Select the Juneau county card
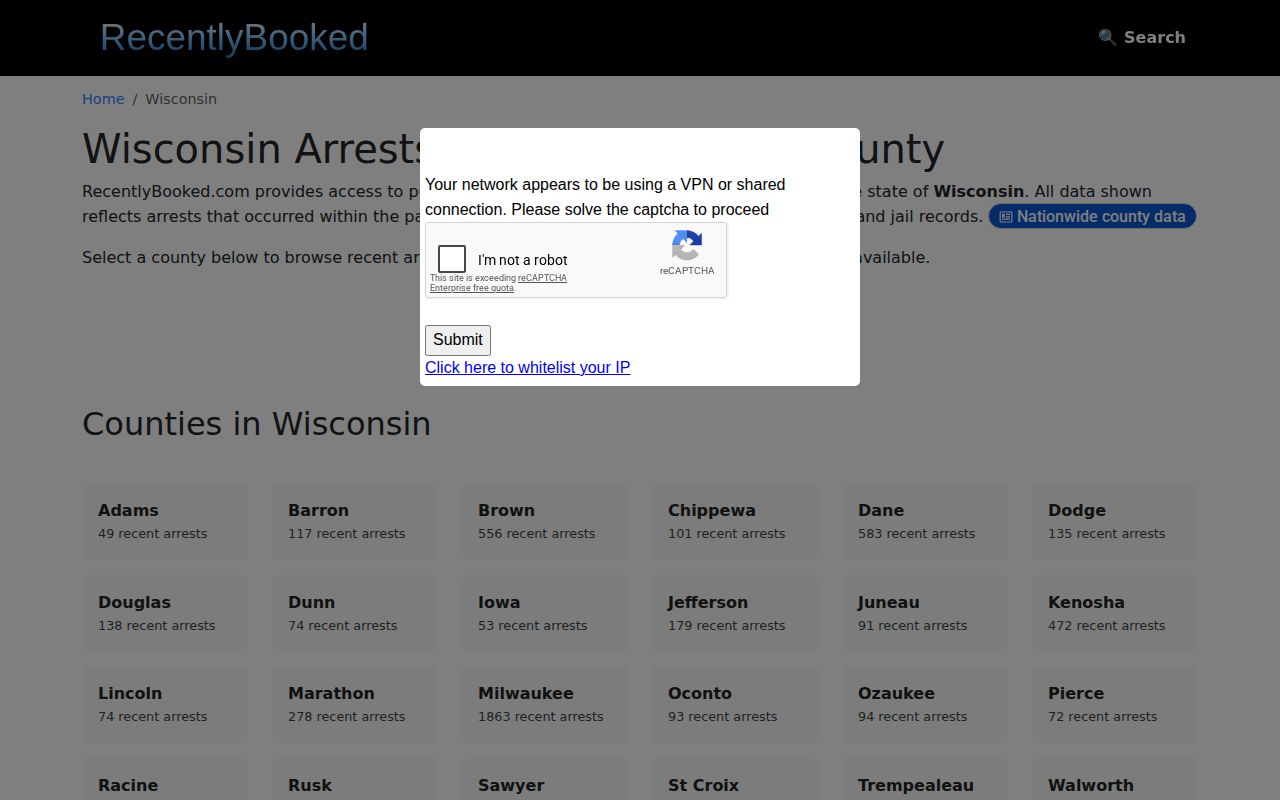 [925, 613]
